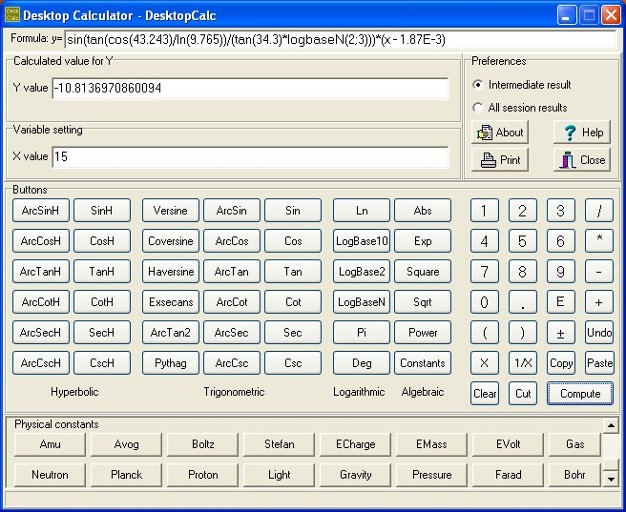
Task: Insert the Sqrt function
Action: point(423,302)
